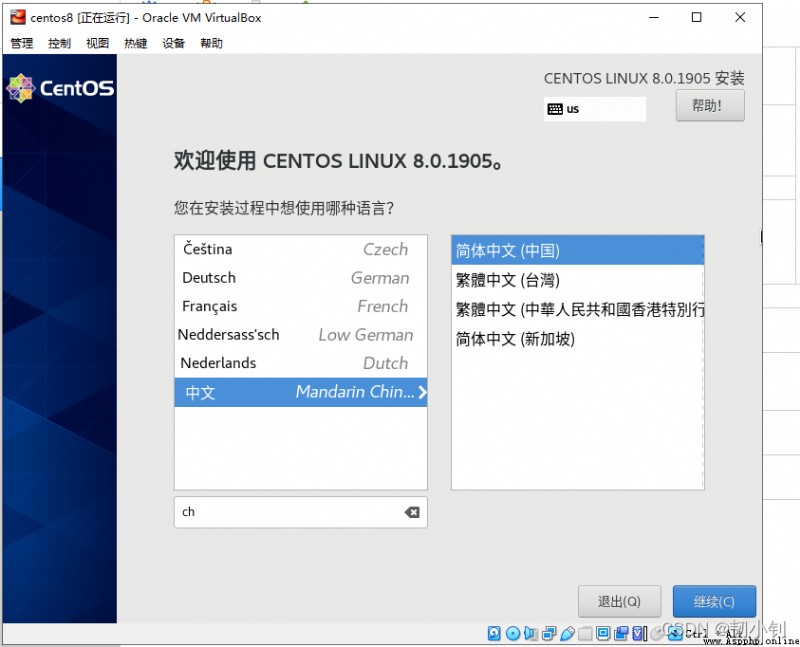Open the 热键 menu
Image resolution: width=800 pixels, height=647 pixels.
coord(135,43)
